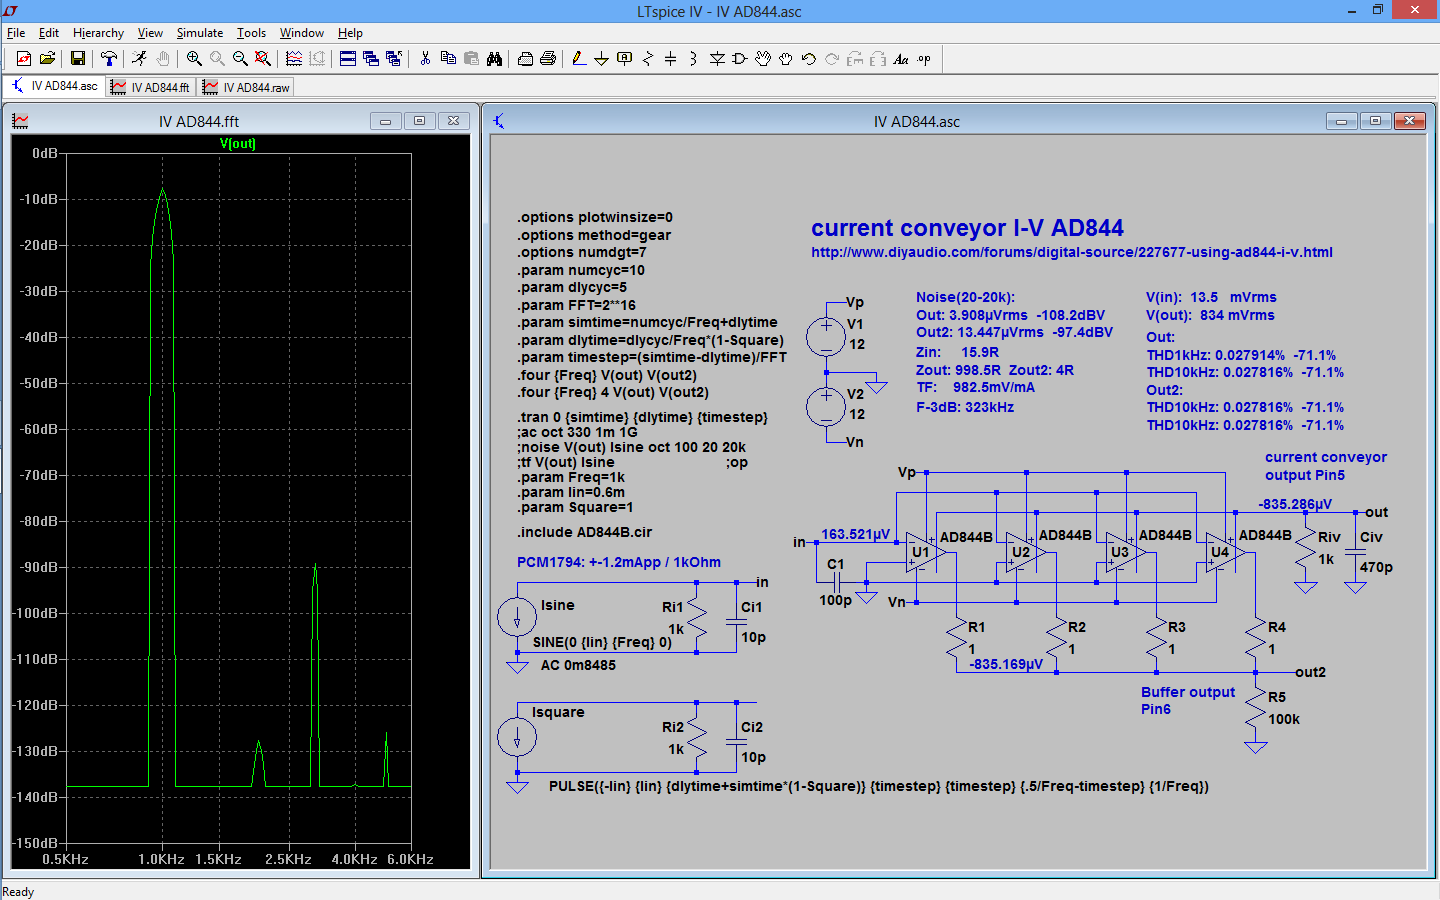Viewport: 1440px width, 900px height.
Task: Select the Cut scissors tool
Action: pyautogui.click(x=425, y=59)
